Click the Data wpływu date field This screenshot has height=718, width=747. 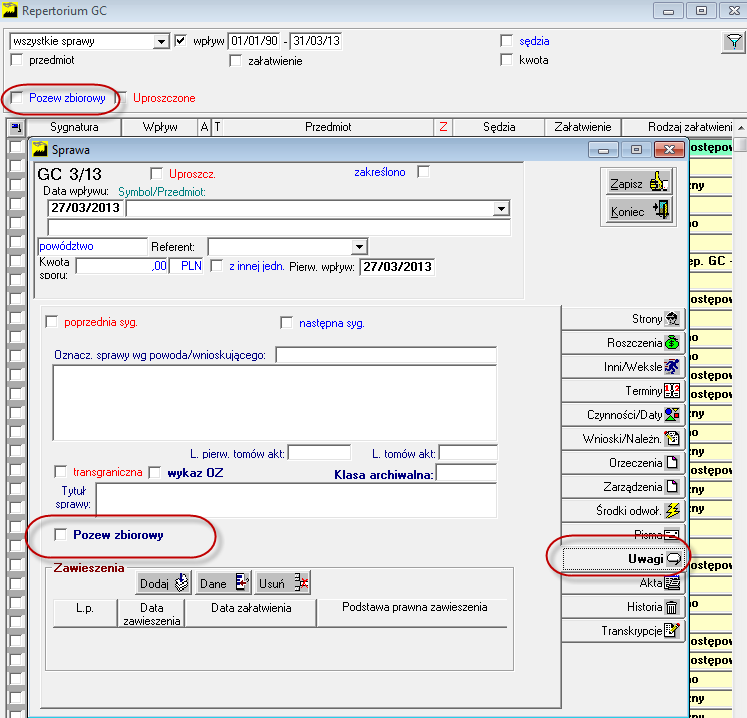point(86,208)
